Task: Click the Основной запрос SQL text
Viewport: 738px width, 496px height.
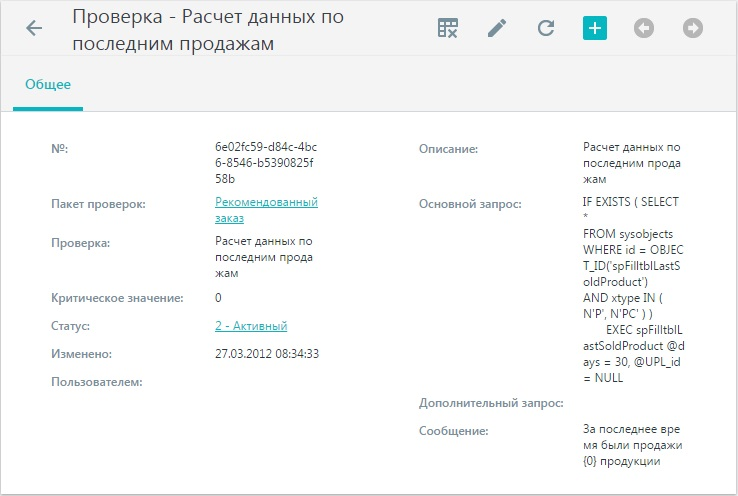Action: pos(634,290)
